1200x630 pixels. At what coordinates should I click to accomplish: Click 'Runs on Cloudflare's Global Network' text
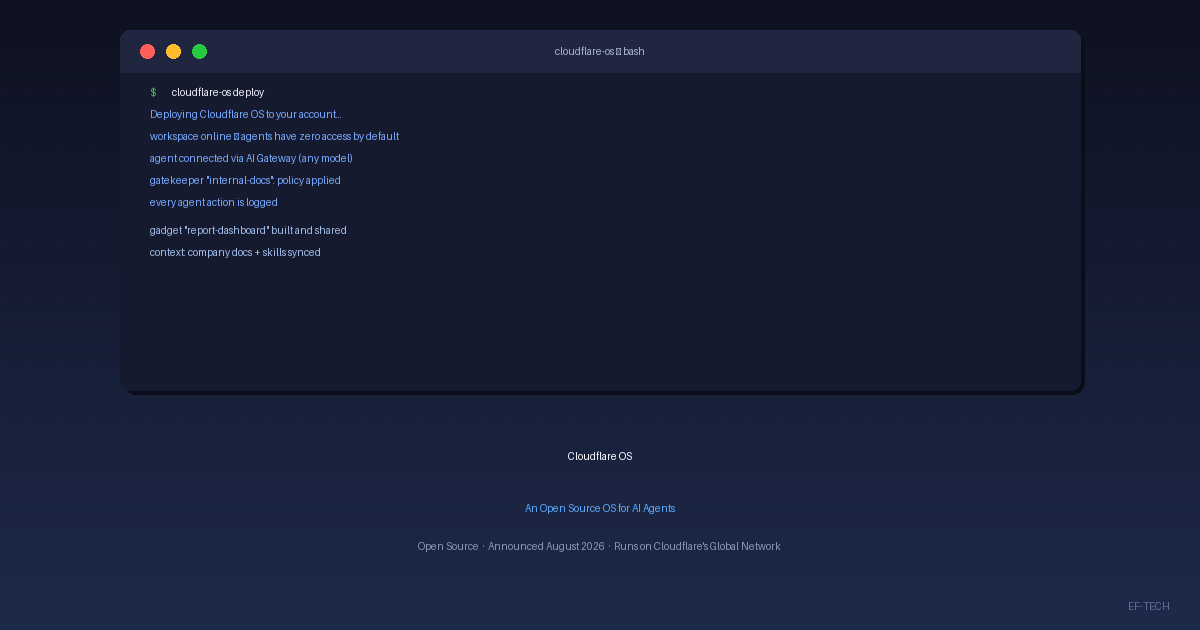697,546
